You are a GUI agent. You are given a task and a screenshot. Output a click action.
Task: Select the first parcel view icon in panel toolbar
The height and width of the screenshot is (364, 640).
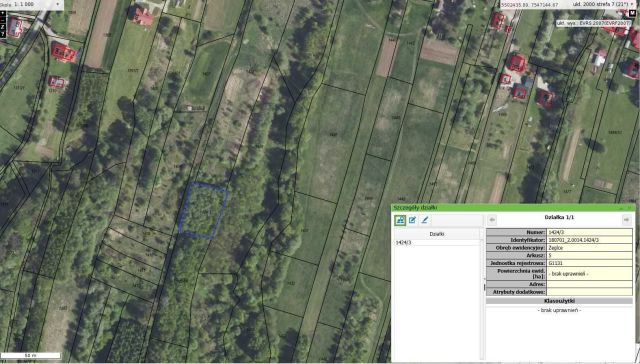click(x=400, y=220)
